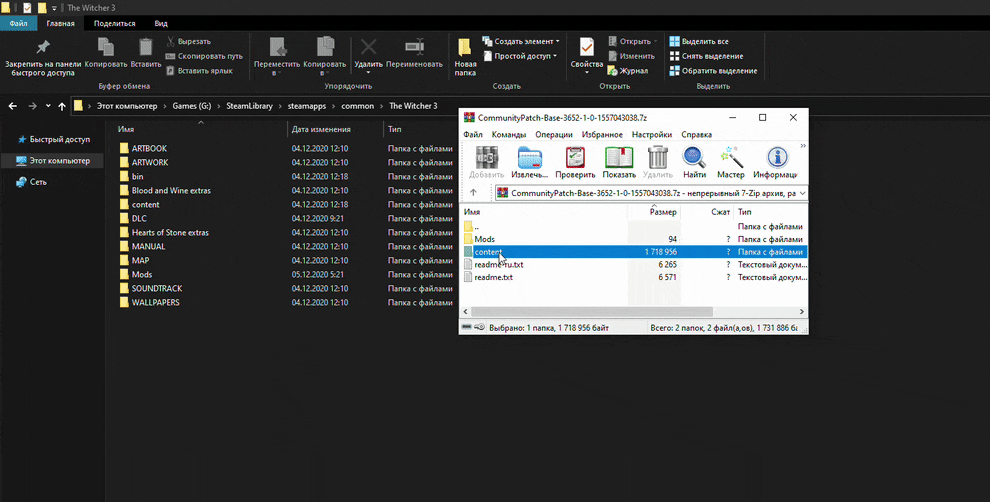Click Copy path (Скопировать путь)

[204, 56]
